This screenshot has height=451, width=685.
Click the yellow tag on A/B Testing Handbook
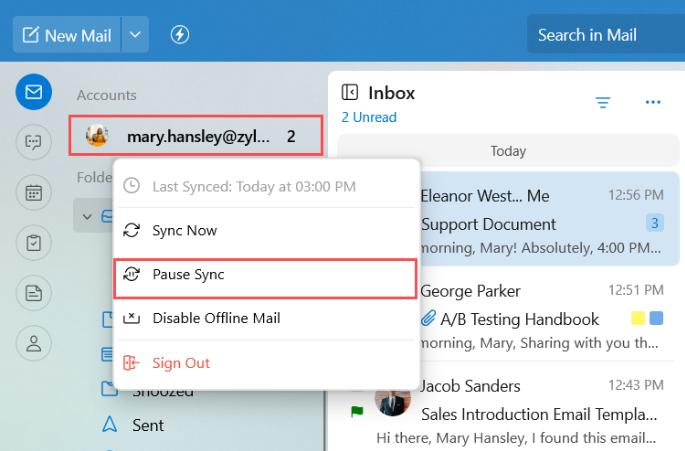(638, 318)
